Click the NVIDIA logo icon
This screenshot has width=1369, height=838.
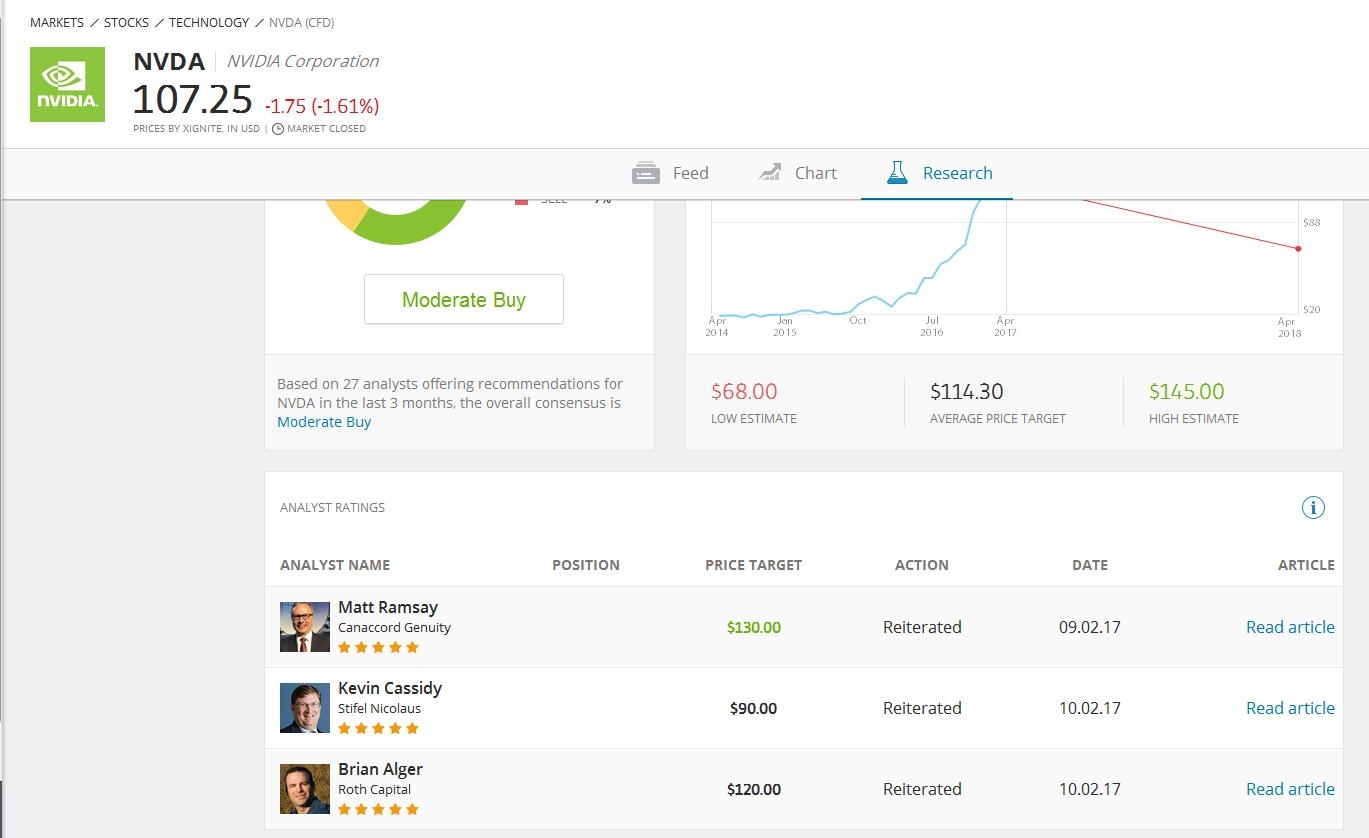point(67,84)
